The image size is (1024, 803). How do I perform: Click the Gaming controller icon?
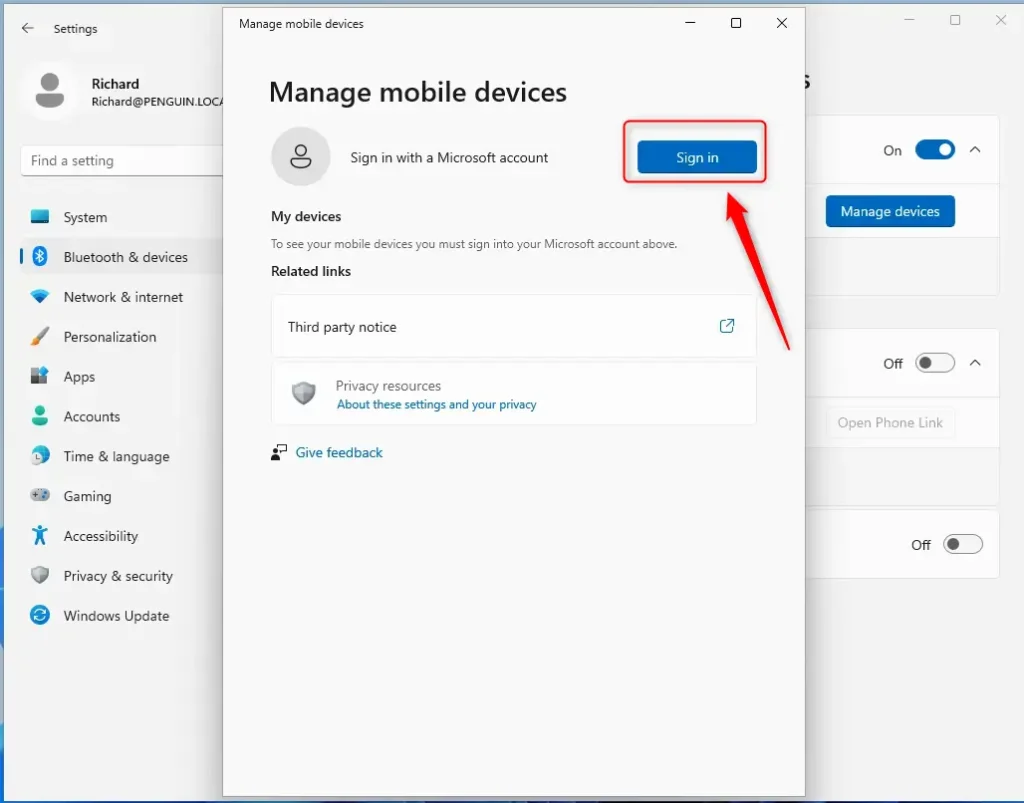(40, 495)
